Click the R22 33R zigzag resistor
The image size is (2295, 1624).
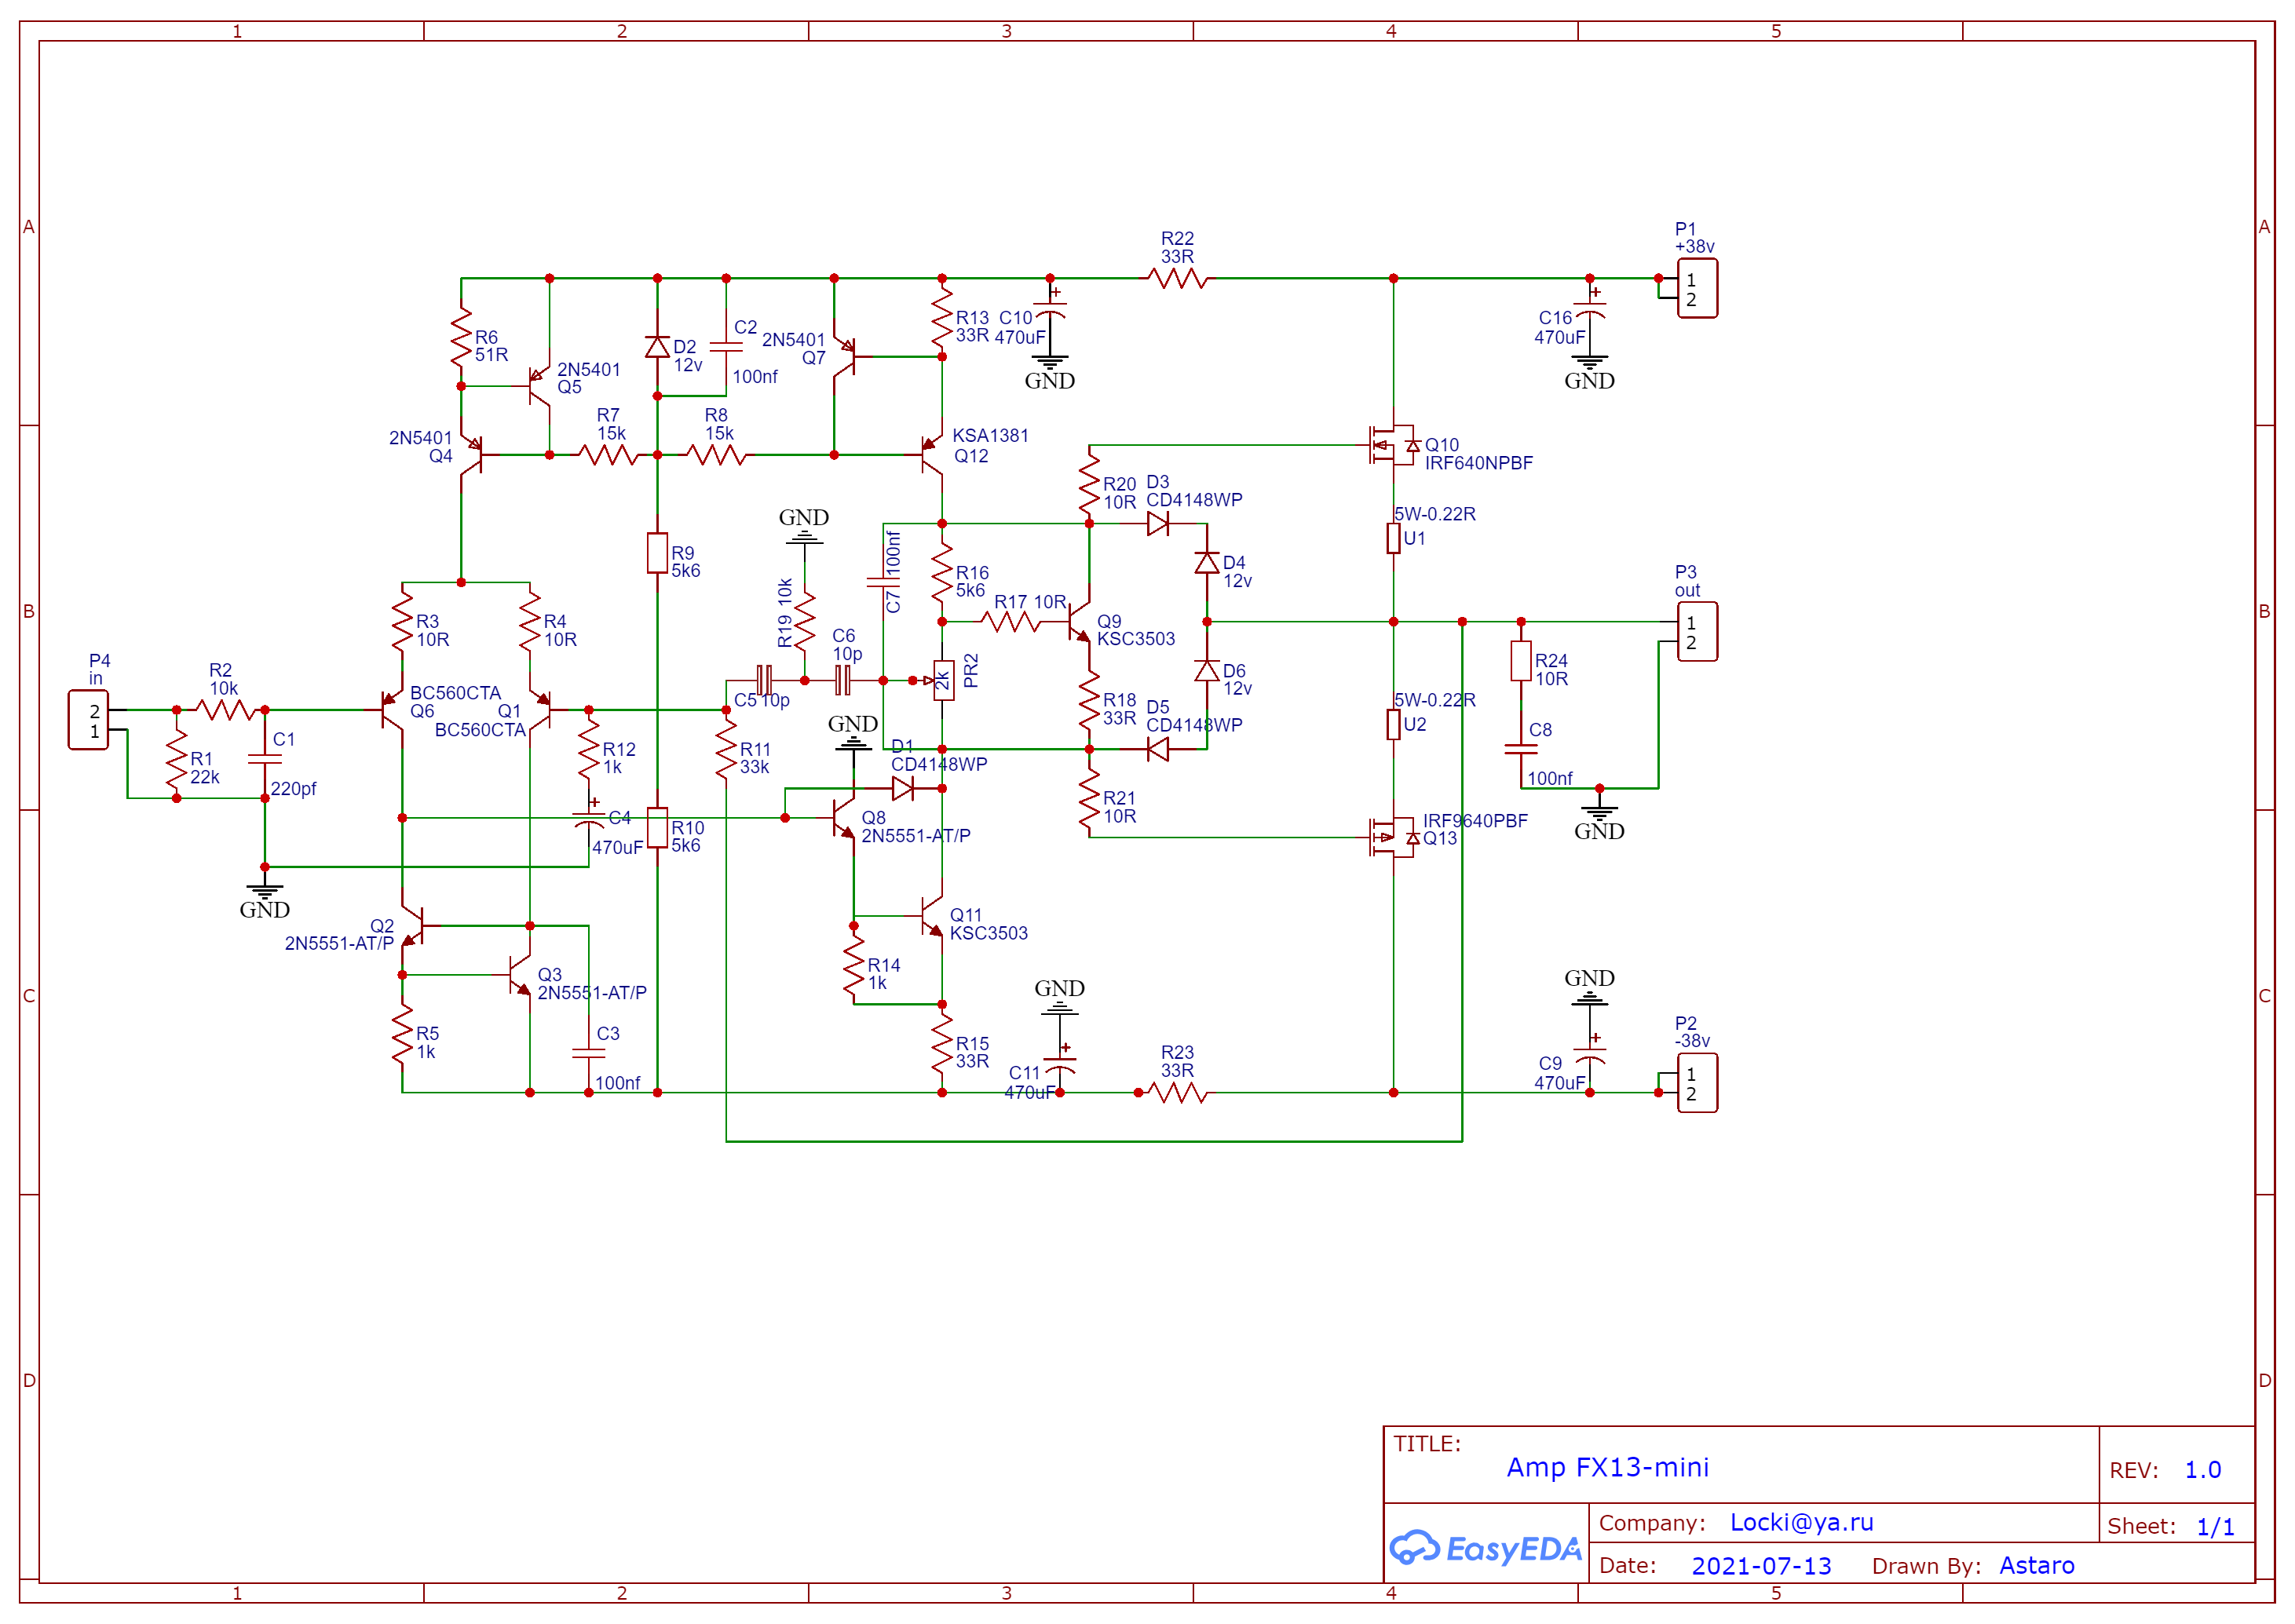[x=1178, y=278]
